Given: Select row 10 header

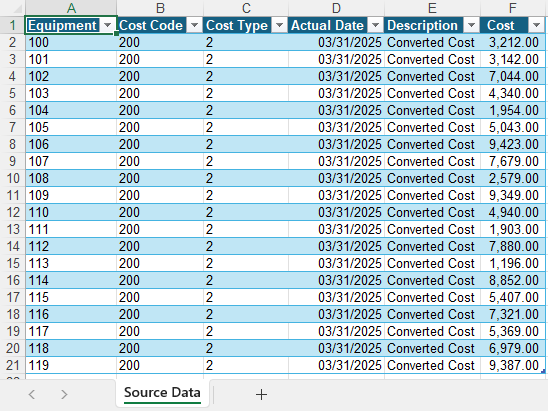Looking at the screenshot, I should coord(13,178).
